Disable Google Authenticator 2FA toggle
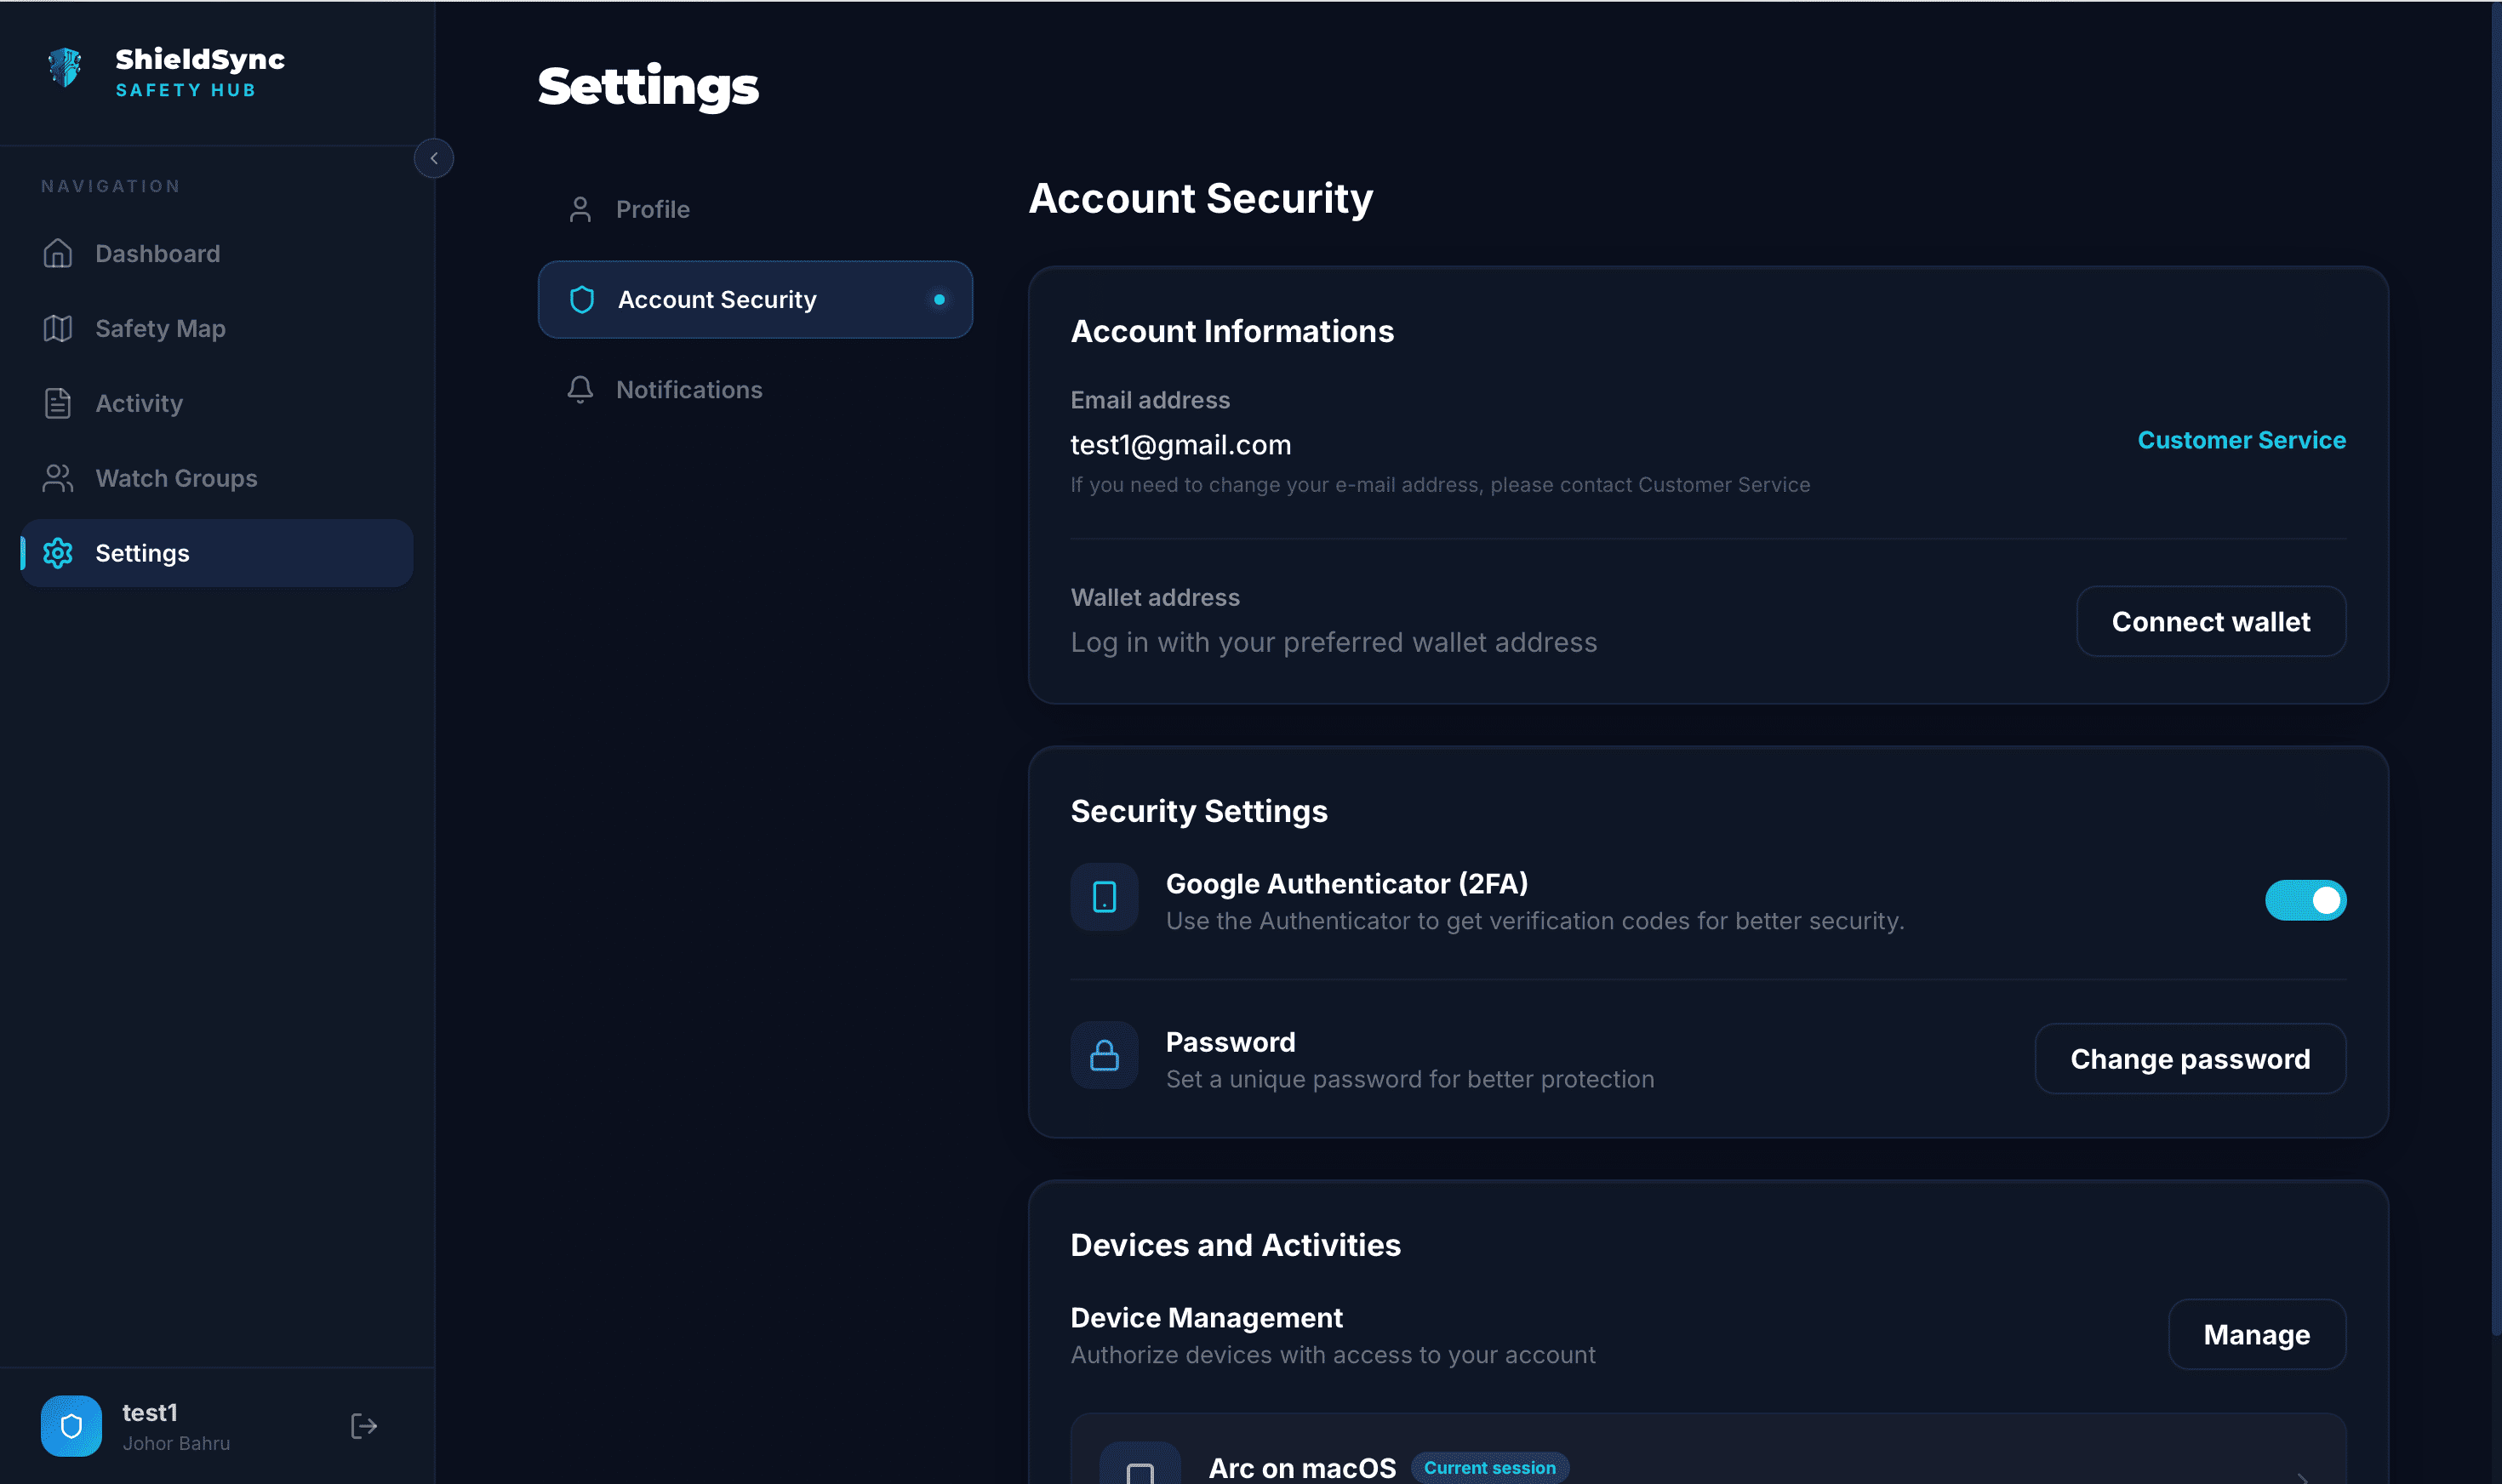Image resolution: width=2502 pixels, height=1484 pixels. [x=2304, y=900]
